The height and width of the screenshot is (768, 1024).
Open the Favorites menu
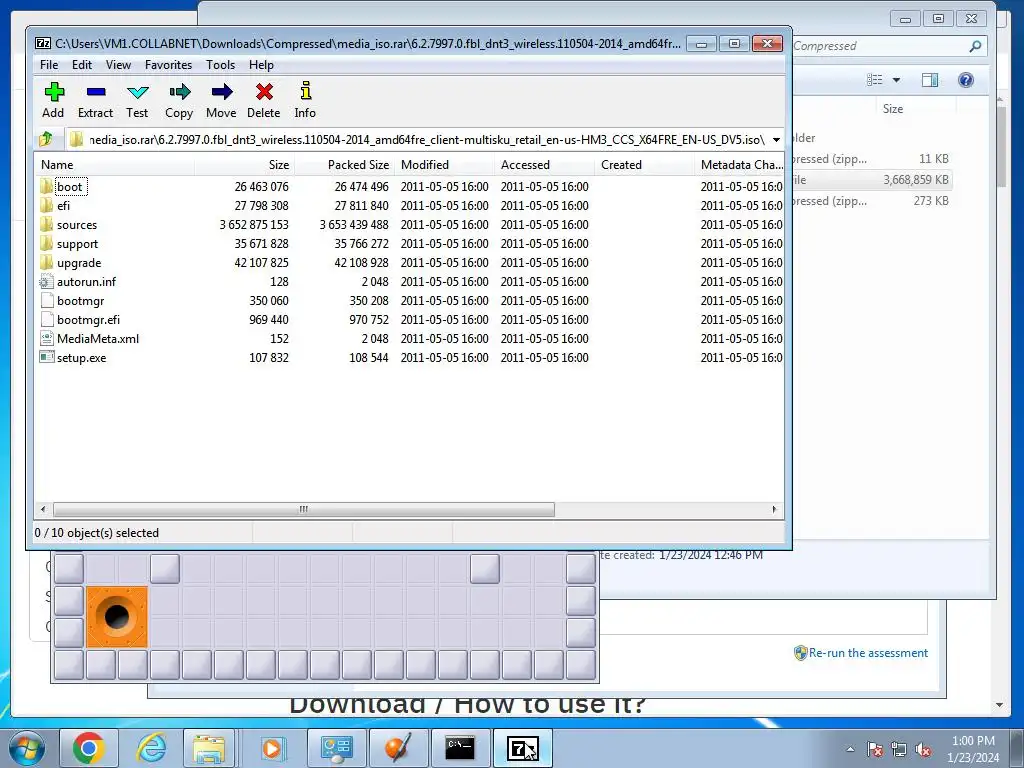[168, 65]
